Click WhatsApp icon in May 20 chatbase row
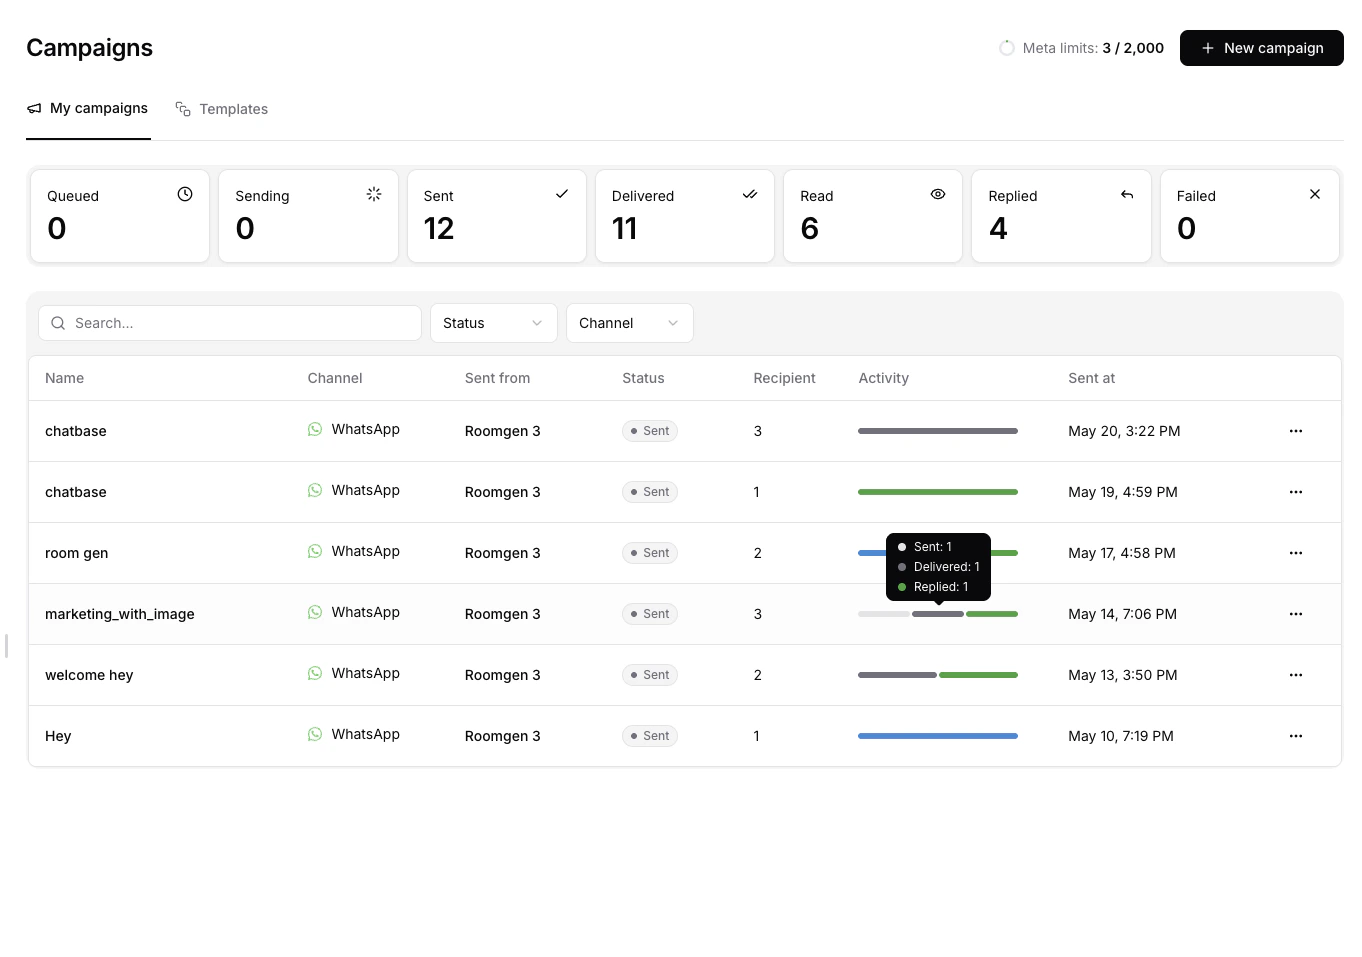1362x957 pixels. coord(315,429)
